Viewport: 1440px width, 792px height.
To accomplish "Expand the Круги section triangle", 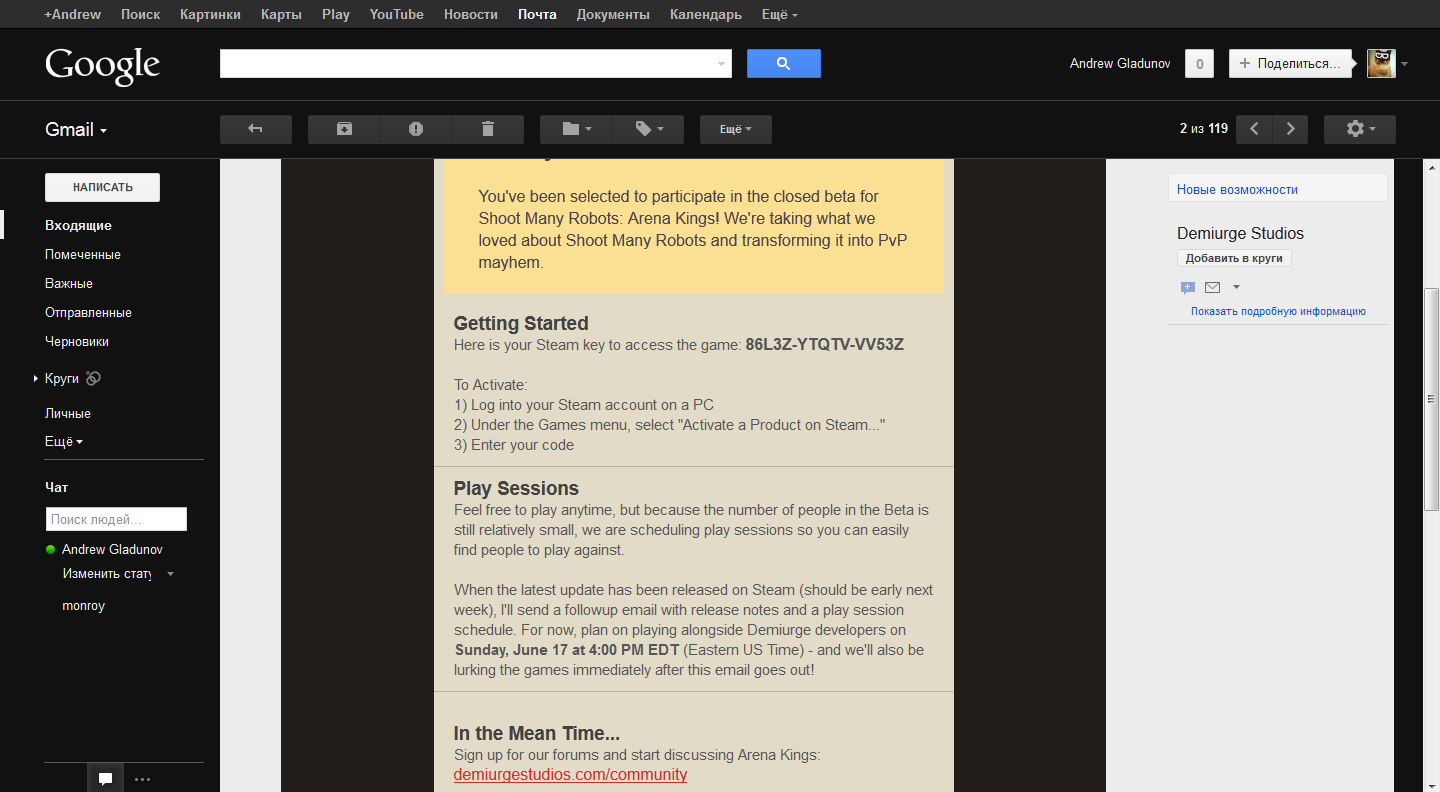I will click(x=36, y=379).
